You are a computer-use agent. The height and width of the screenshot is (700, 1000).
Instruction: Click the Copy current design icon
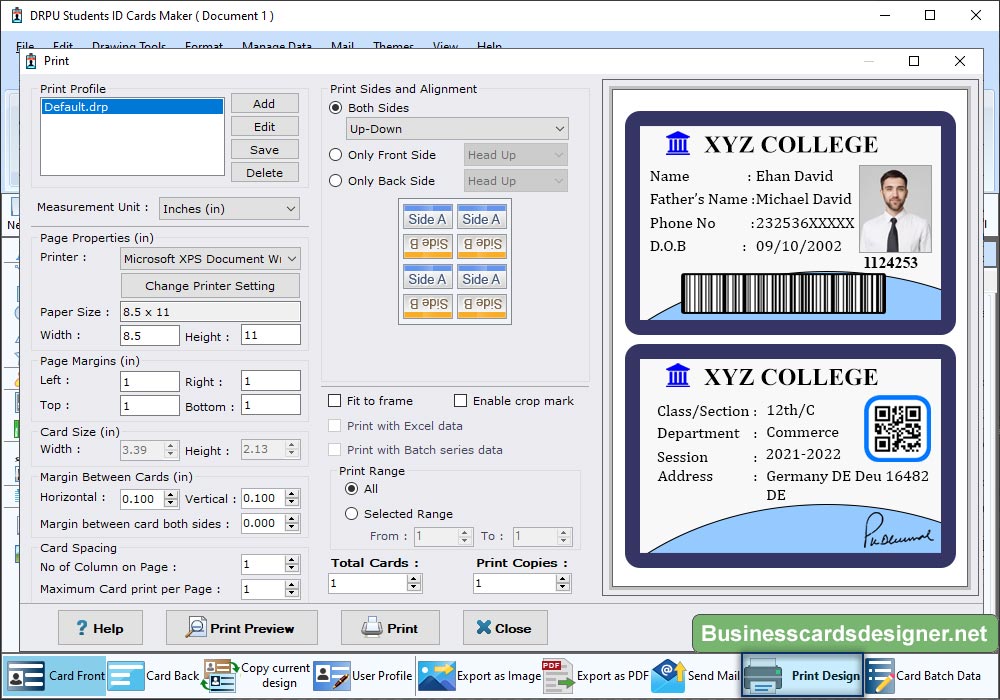click(220, 676)
